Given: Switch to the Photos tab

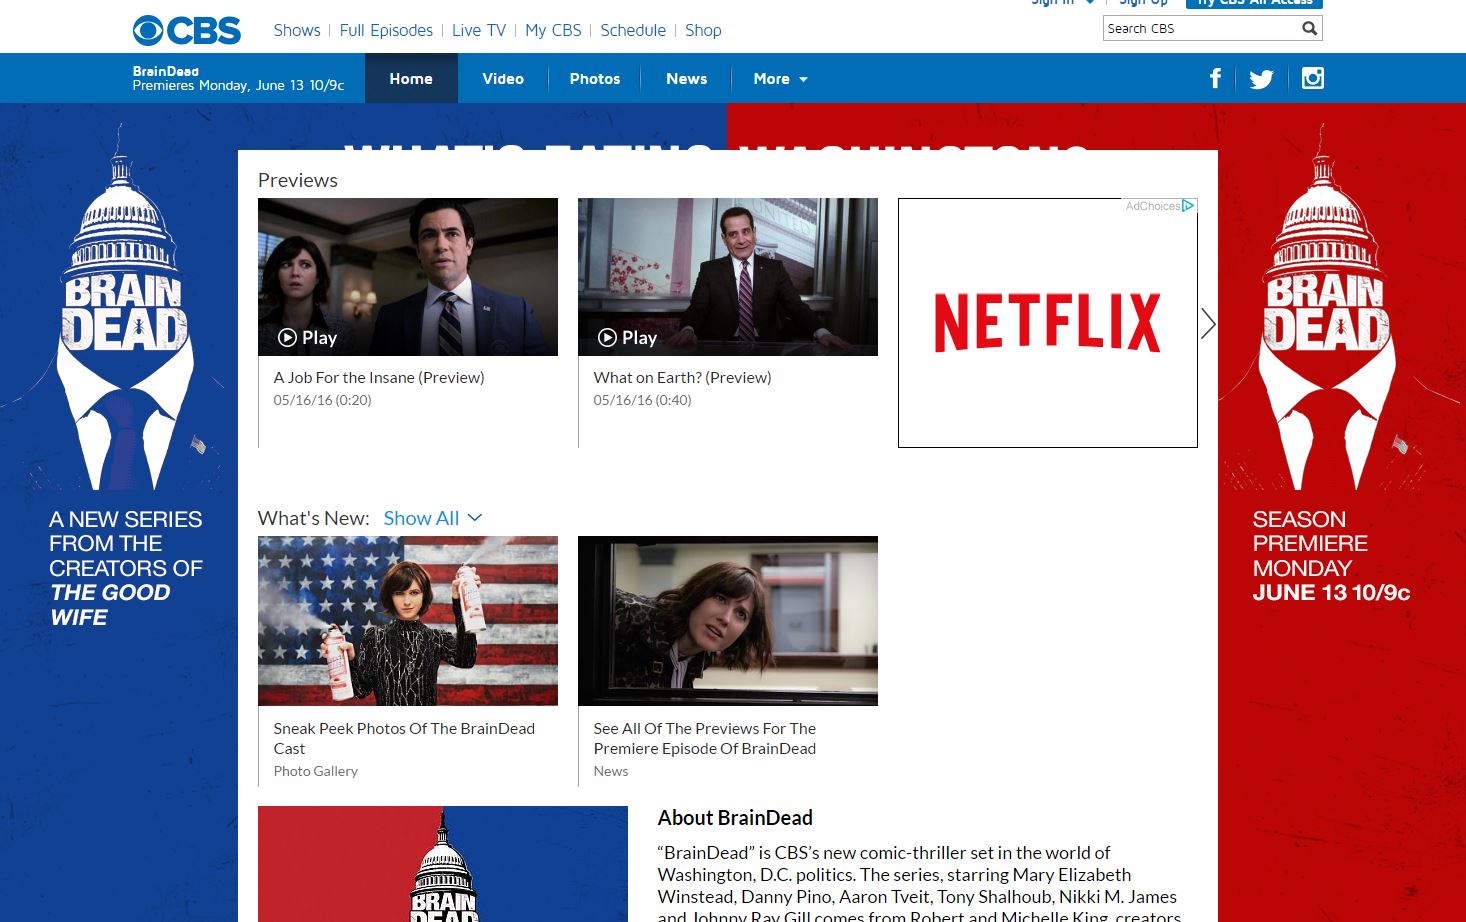Looking at the screenshot, I should tap(595, 79).
